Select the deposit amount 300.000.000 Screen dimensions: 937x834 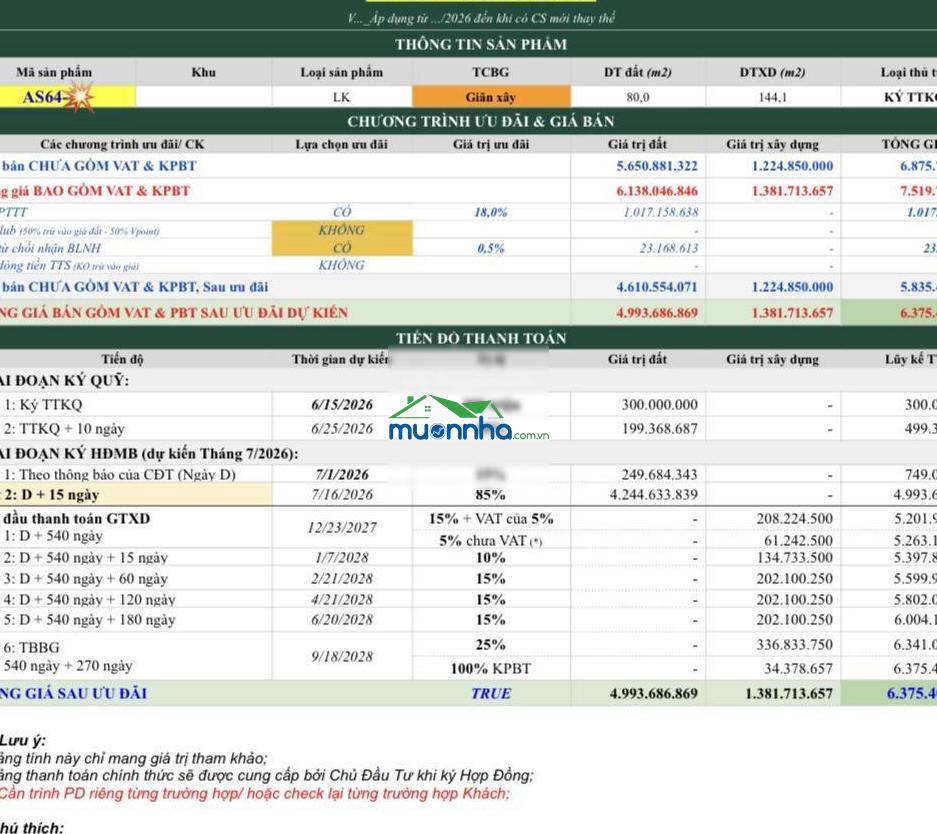[659, 404]
